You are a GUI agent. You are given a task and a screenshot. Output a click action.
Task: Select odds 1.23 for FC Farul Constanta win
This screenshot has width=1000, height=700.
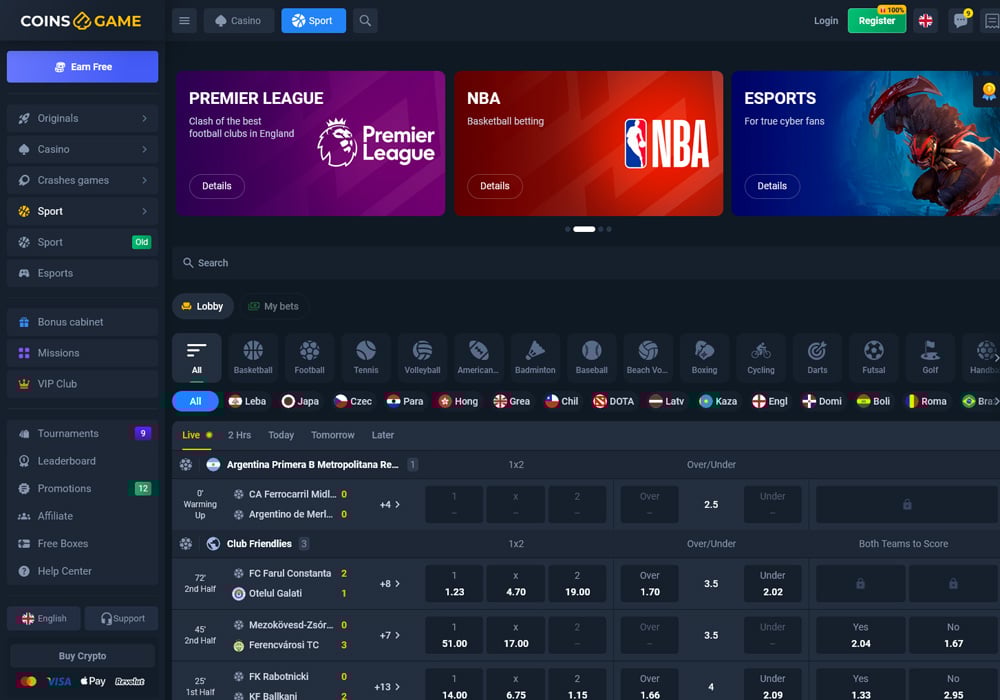pyautogui.click(x=454, y=584)
